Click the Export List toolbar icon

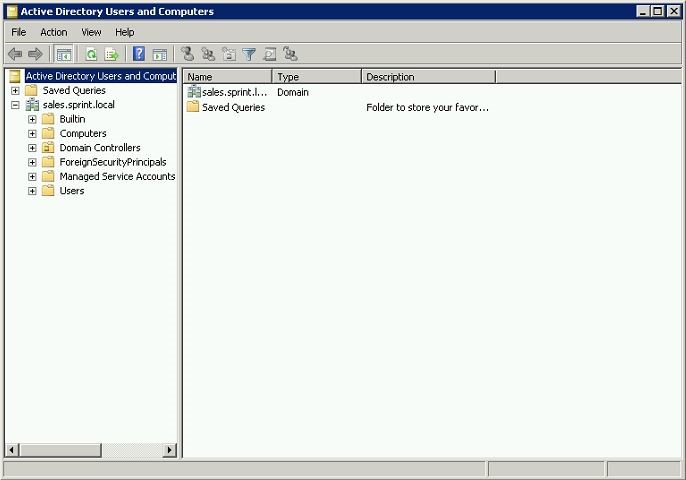(x=112, y=54)
